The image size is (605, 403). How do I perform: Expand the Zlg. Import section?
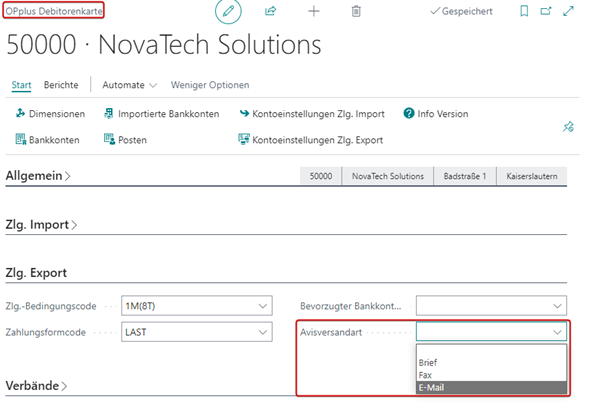[41, 224]
